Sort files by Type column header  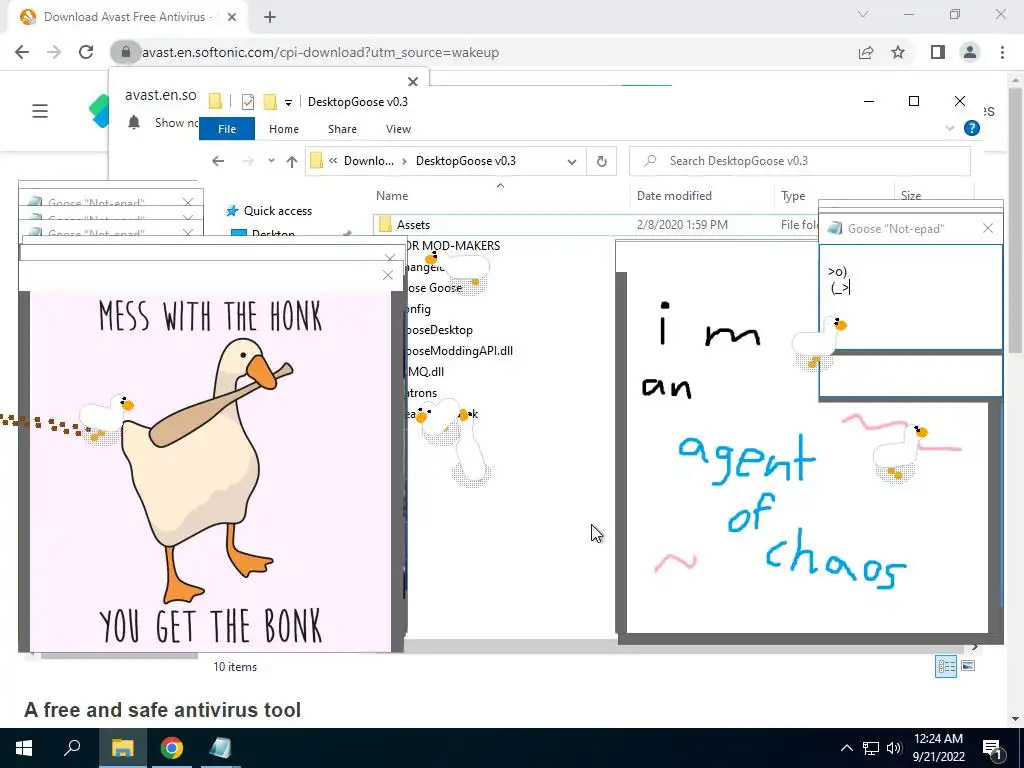click(x=793, y=196)
